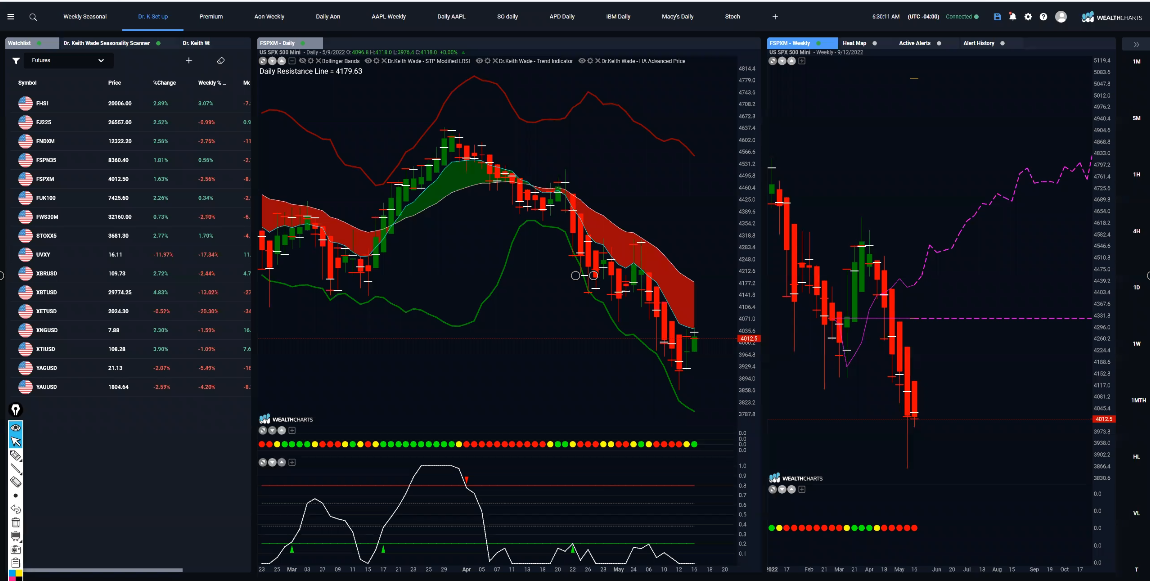Open notifications via the bell icon

point(1012,17)
